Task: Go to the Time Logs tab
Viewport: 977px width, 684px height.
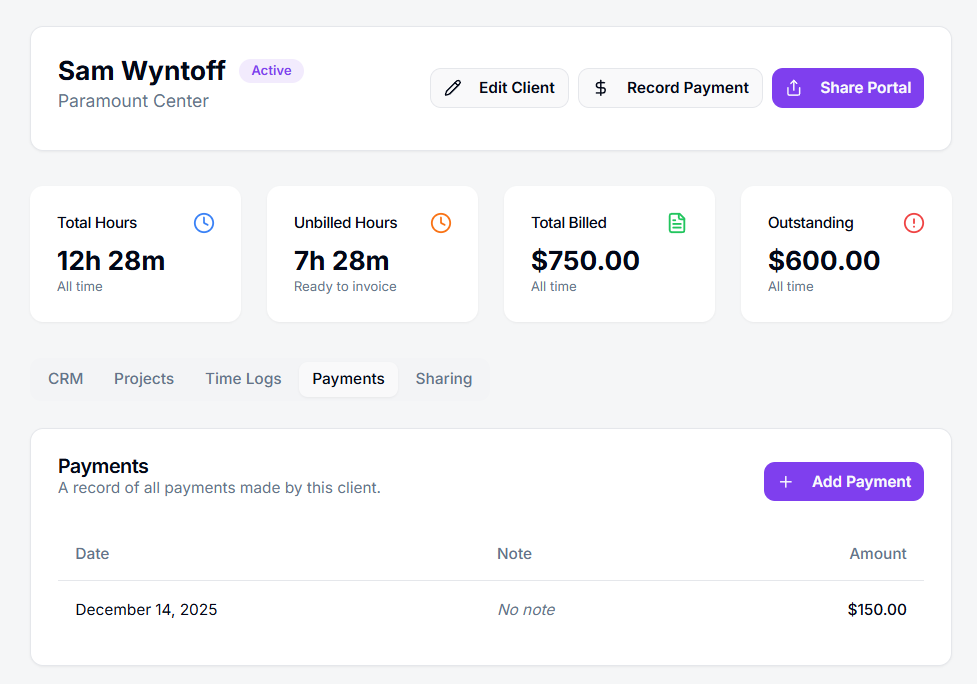Action: pos(244,379)
